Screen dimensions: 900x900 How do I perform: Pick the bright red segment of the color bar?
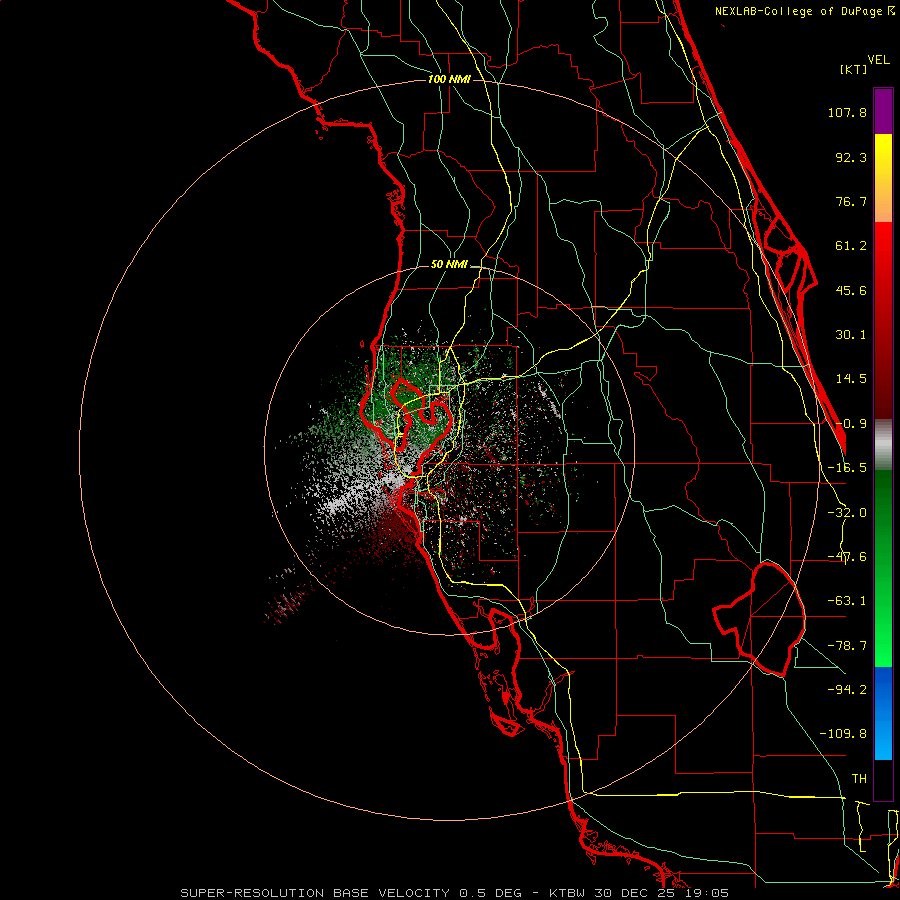click(x=883, y=247)
